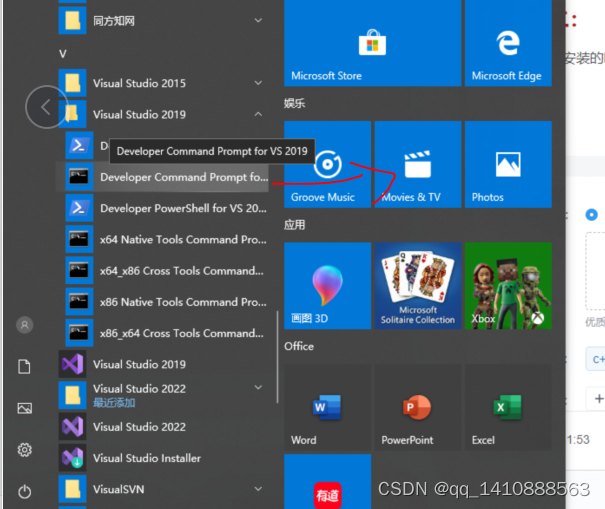
Task: Select Developer PowerShell for VS 20... text
Action: coord(183,208)
